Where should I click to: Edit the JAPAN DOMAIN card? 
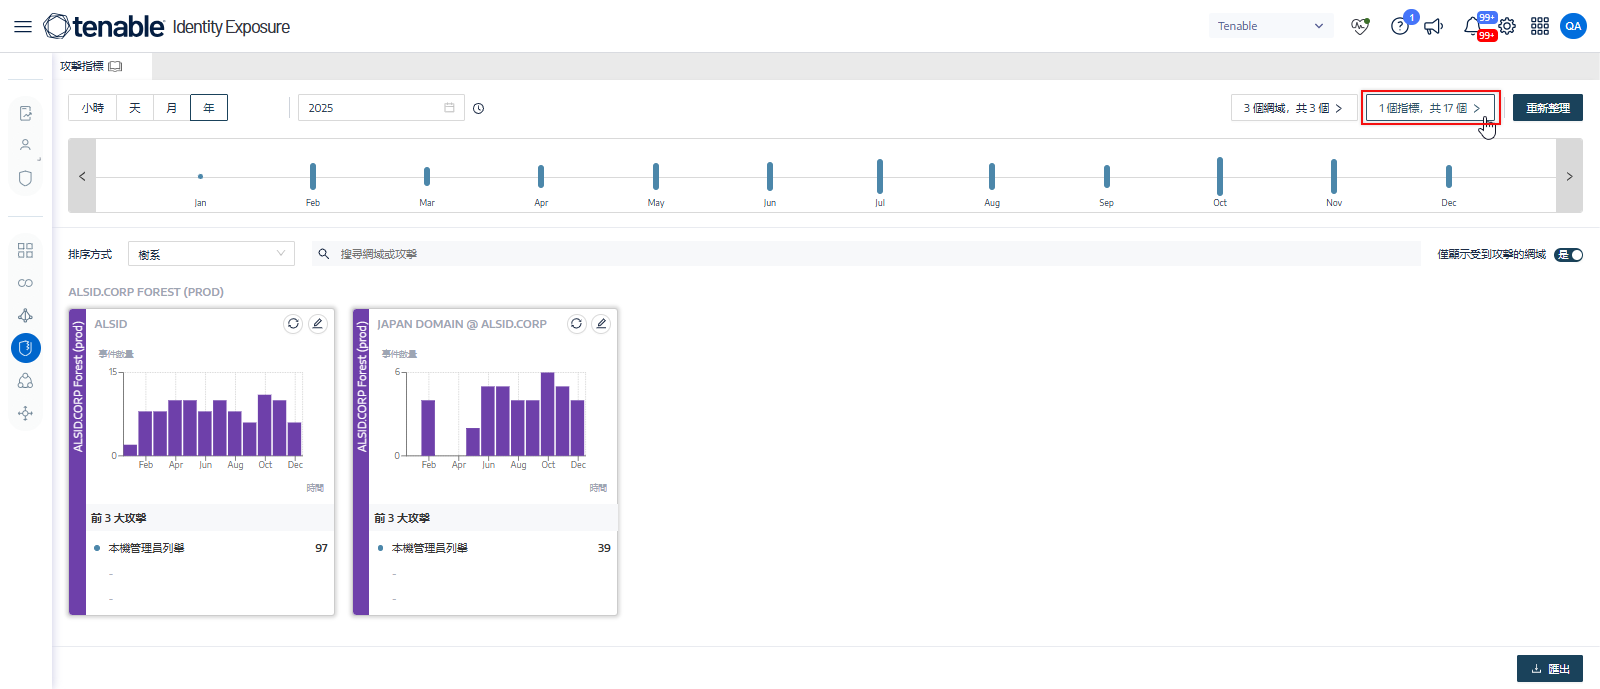(x=601, y=324)
